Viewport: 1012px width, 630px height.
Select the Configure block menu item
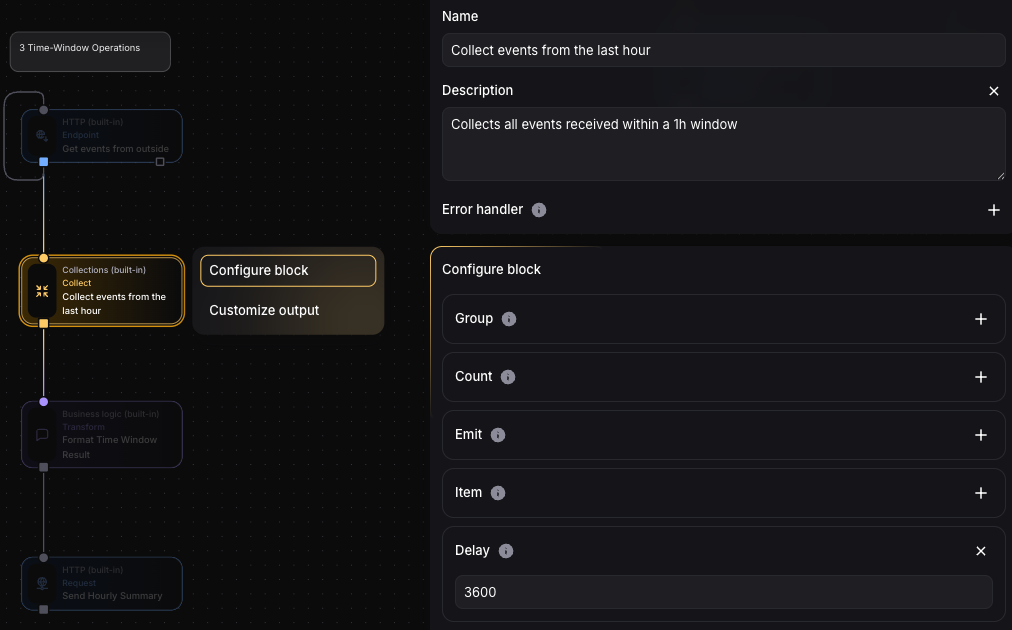(288, 271)
